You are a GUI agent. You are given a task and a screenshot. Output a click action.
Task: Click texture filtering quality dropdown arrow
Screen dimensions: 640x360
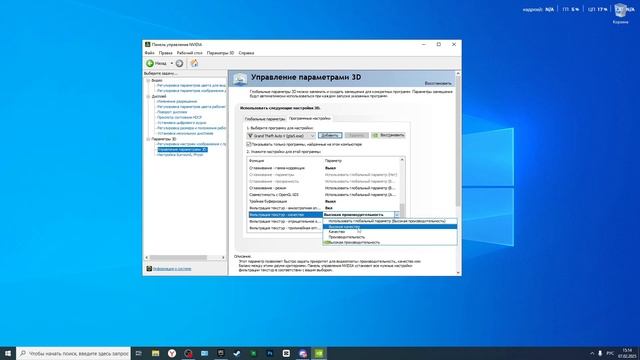[x=396, y=215]
